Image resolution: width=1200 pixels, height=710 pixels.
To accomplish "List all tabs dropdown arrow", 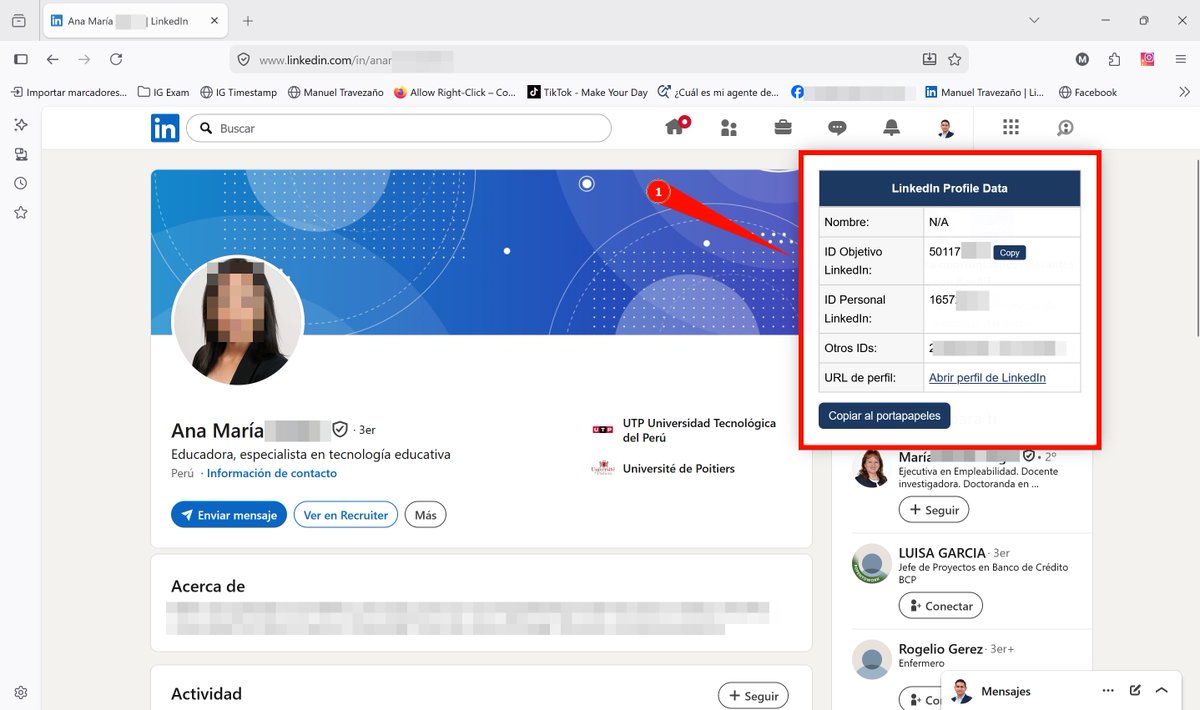I will coord(1034,20).
